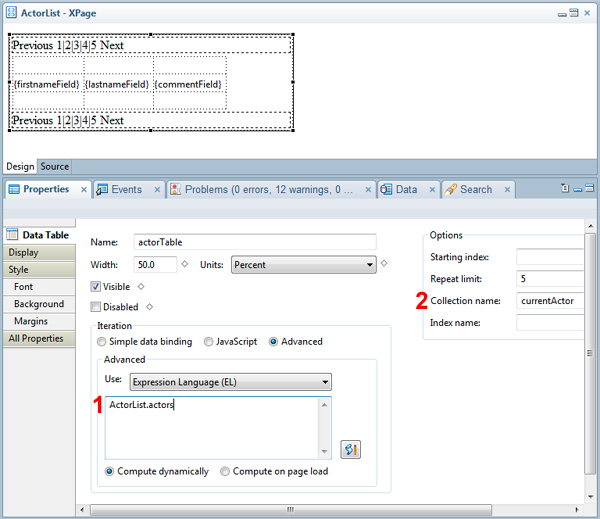Click the Repeat limit input field

tap(549, 278)
